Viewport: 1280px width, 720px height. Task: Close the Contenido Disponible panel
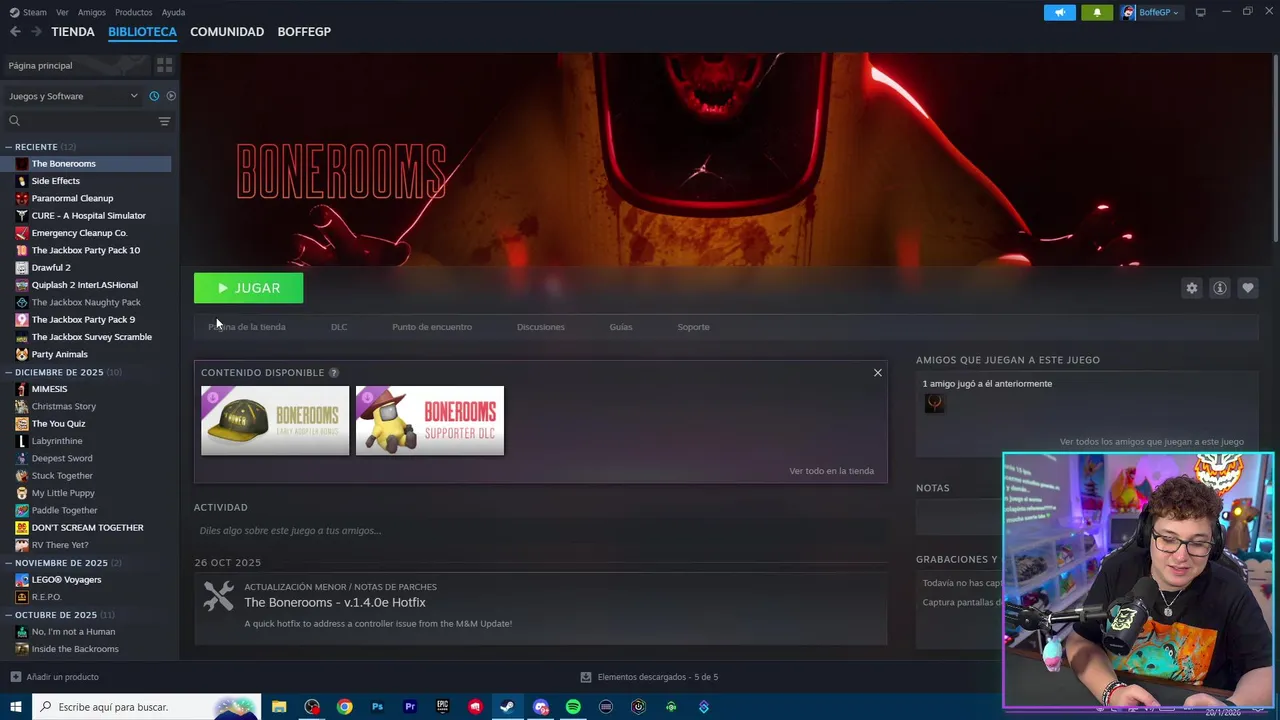coord(878,373)
